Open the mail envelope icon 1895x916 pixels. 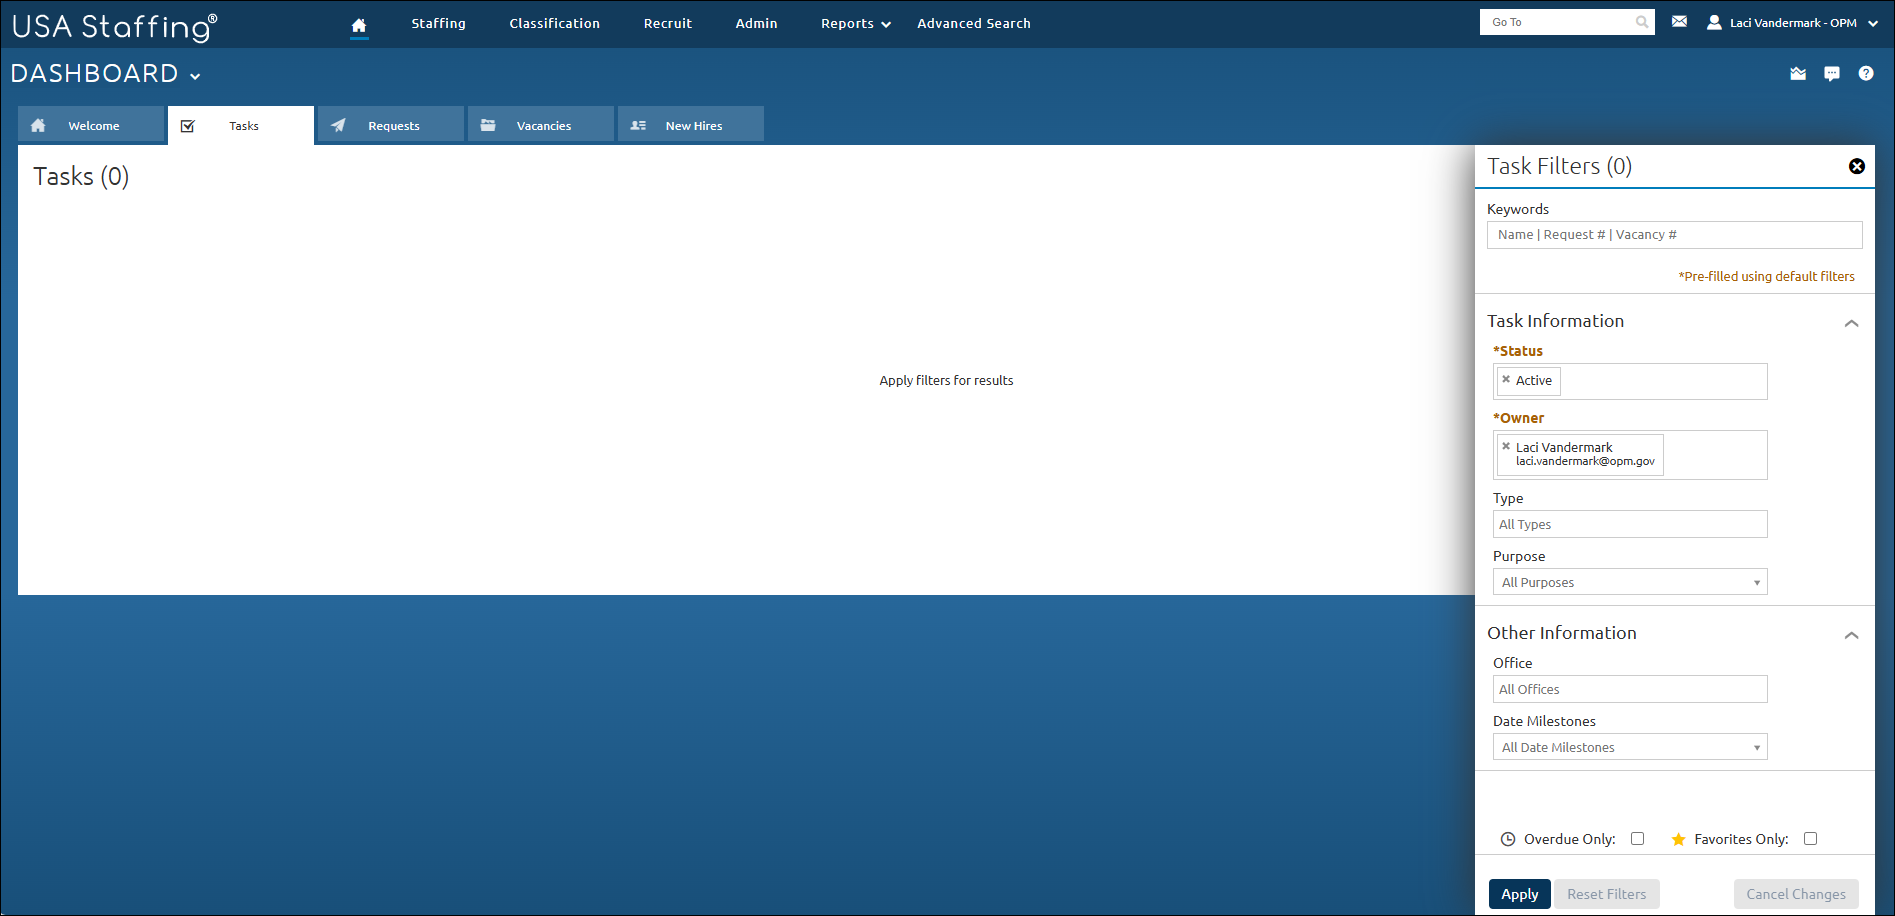click(x=1679, y=22)
